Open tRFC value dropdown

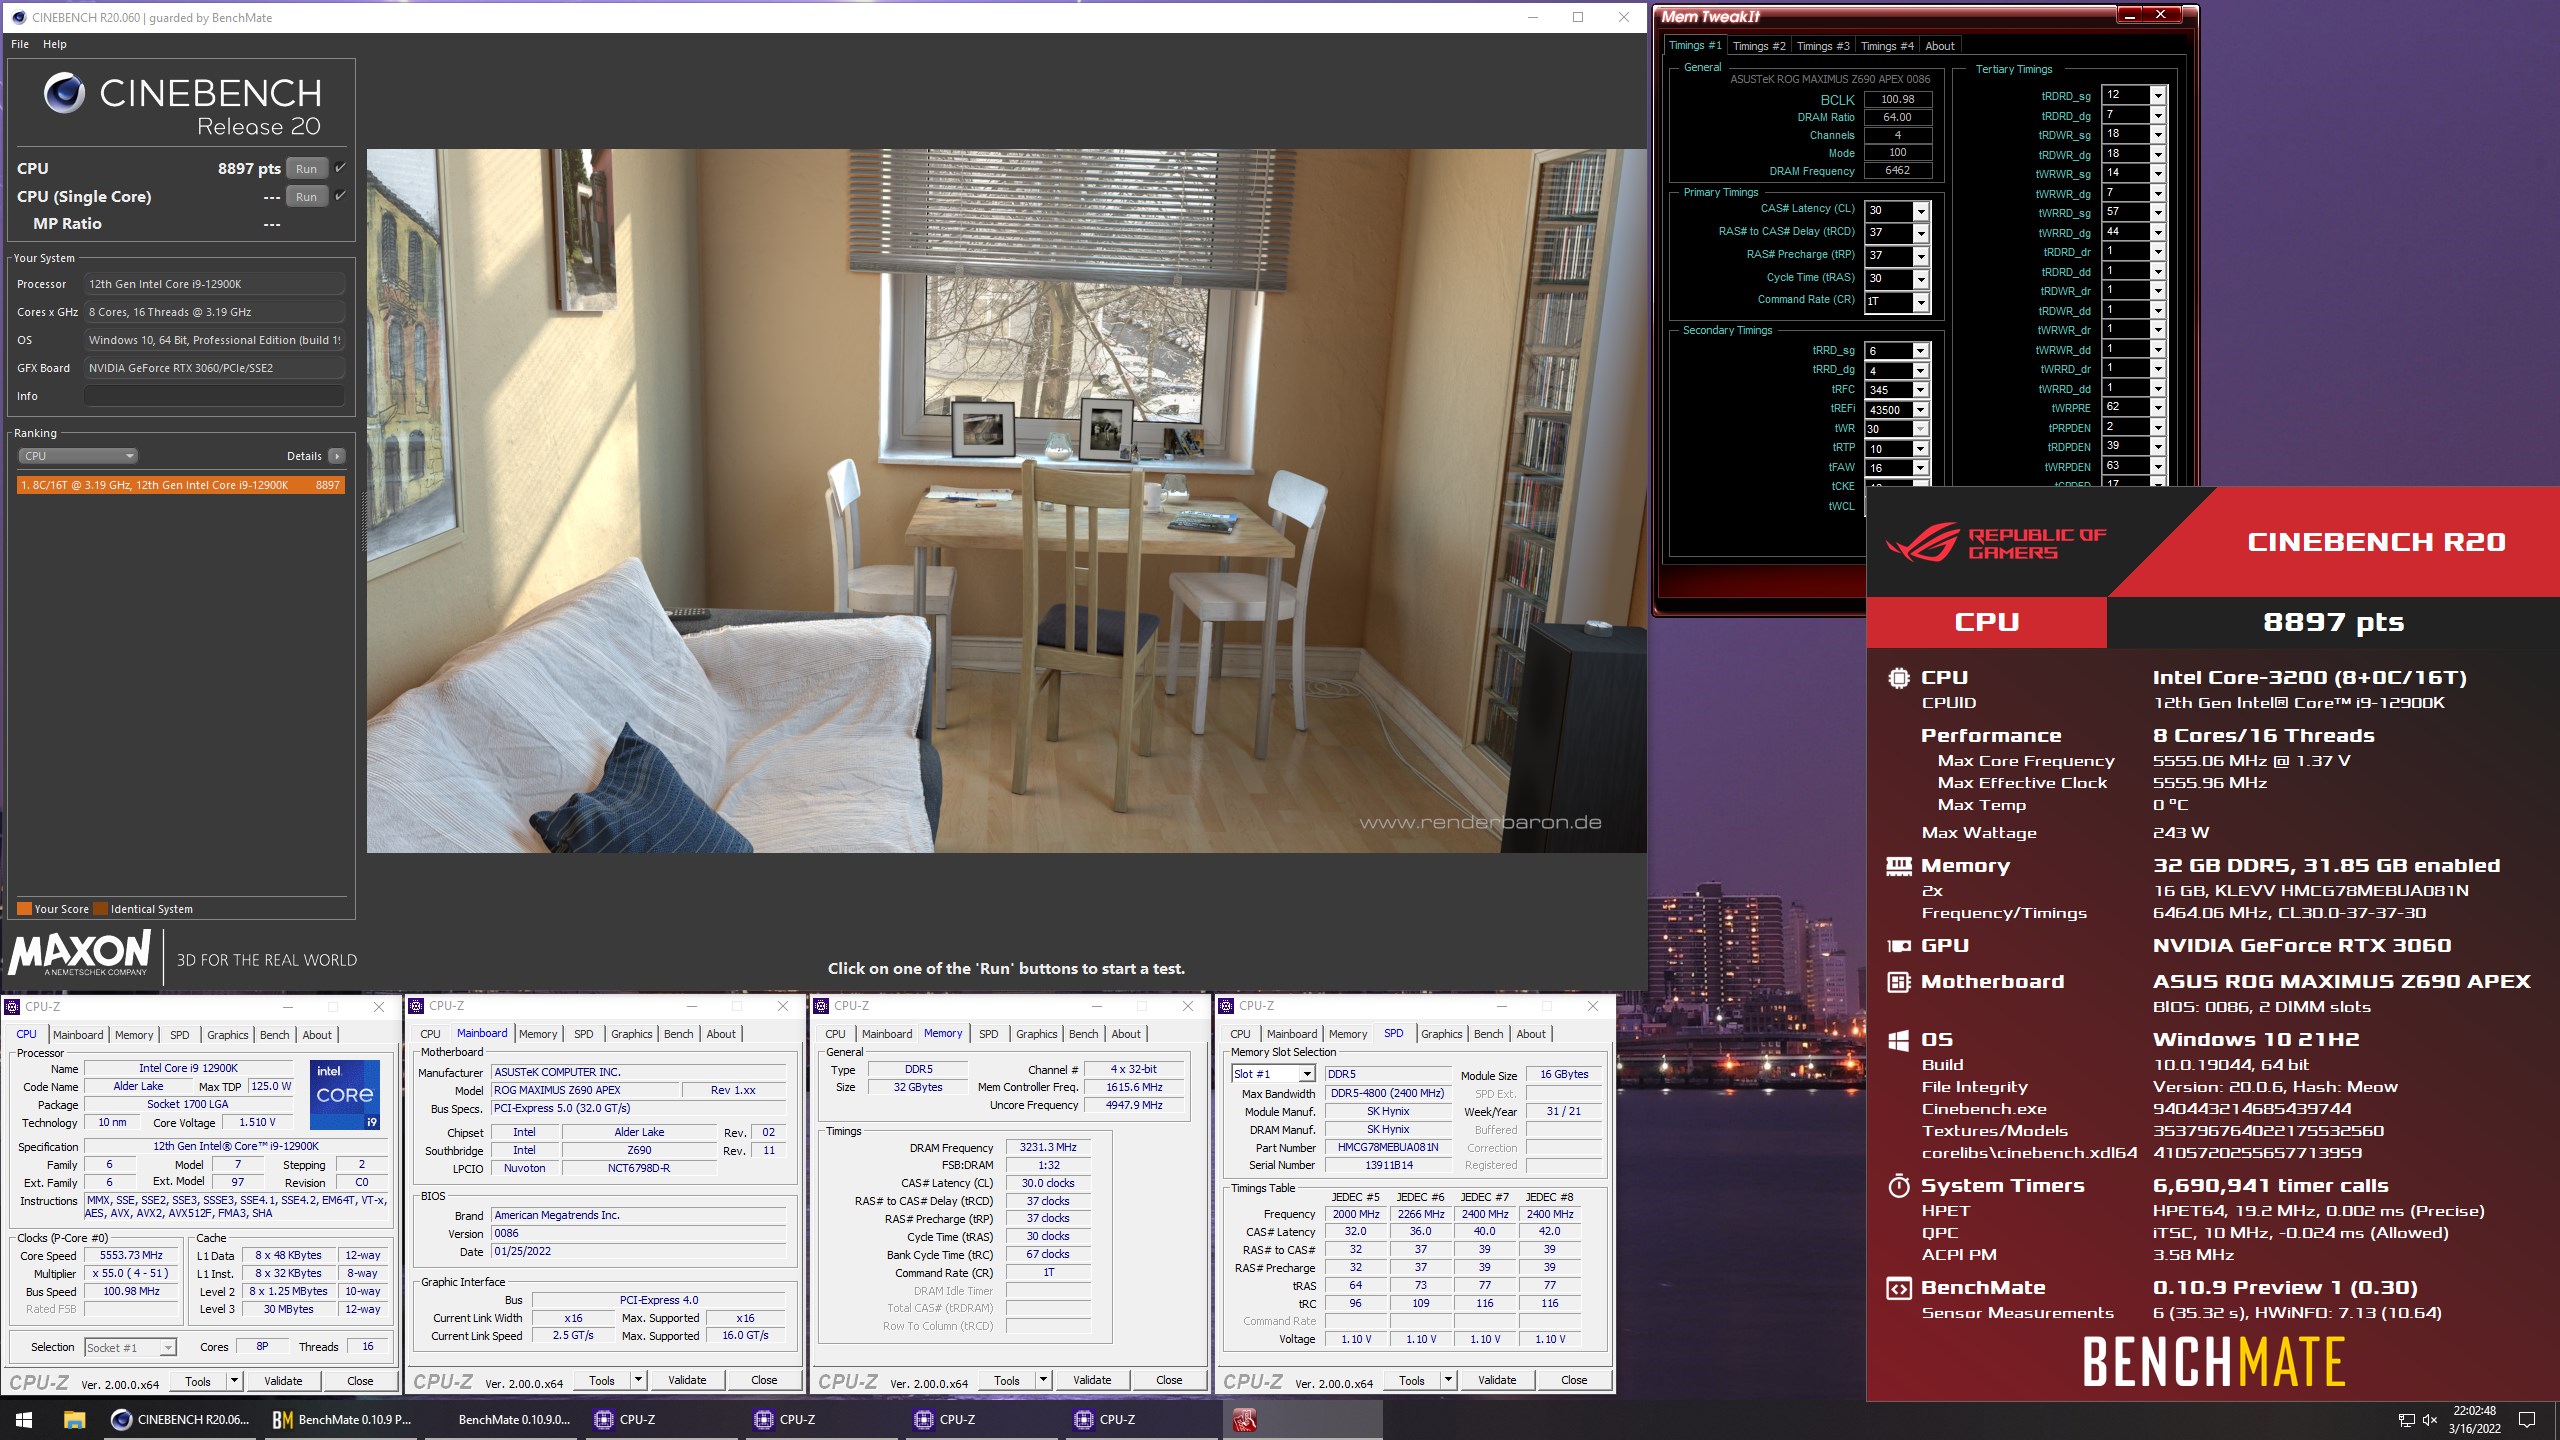click(x=1920, y=390)
